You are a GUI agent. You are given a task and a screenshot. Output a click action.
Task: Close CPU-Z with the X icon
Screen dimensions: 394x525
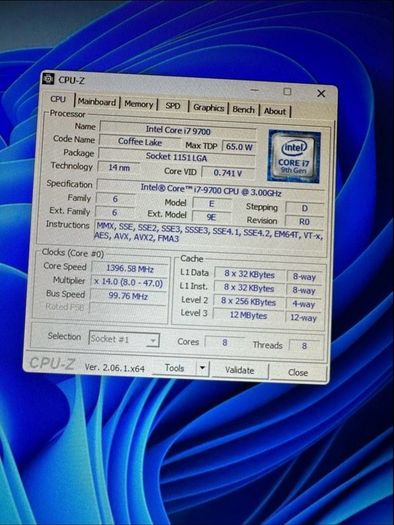(321, 93)
